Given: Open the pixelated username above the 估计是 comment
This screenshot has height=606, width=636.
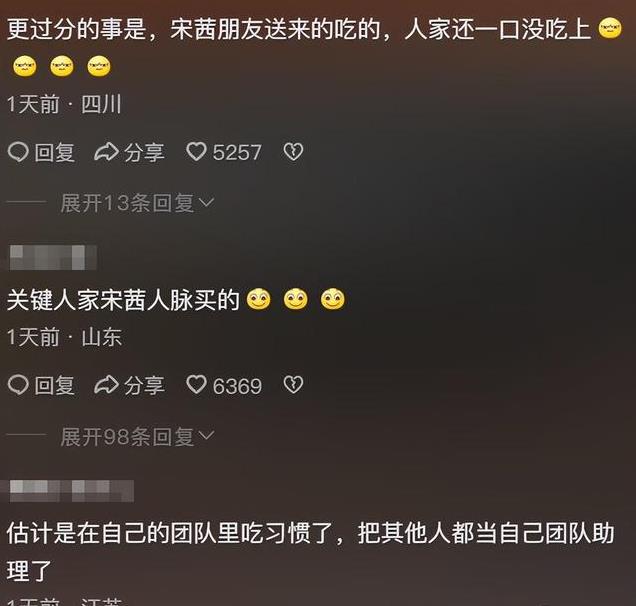Looking at the screenshot, I should pos(71,491).
